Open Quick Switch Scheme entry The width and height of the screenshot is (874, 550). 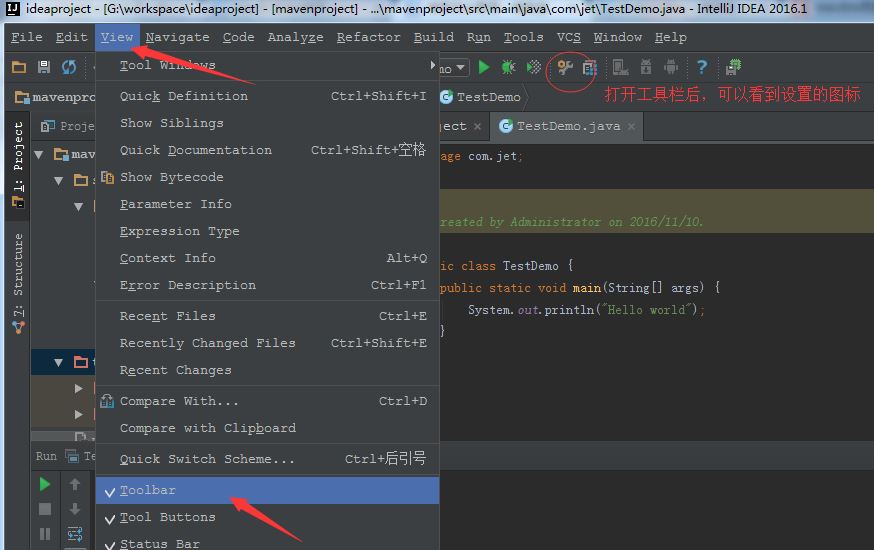(268, 459)
